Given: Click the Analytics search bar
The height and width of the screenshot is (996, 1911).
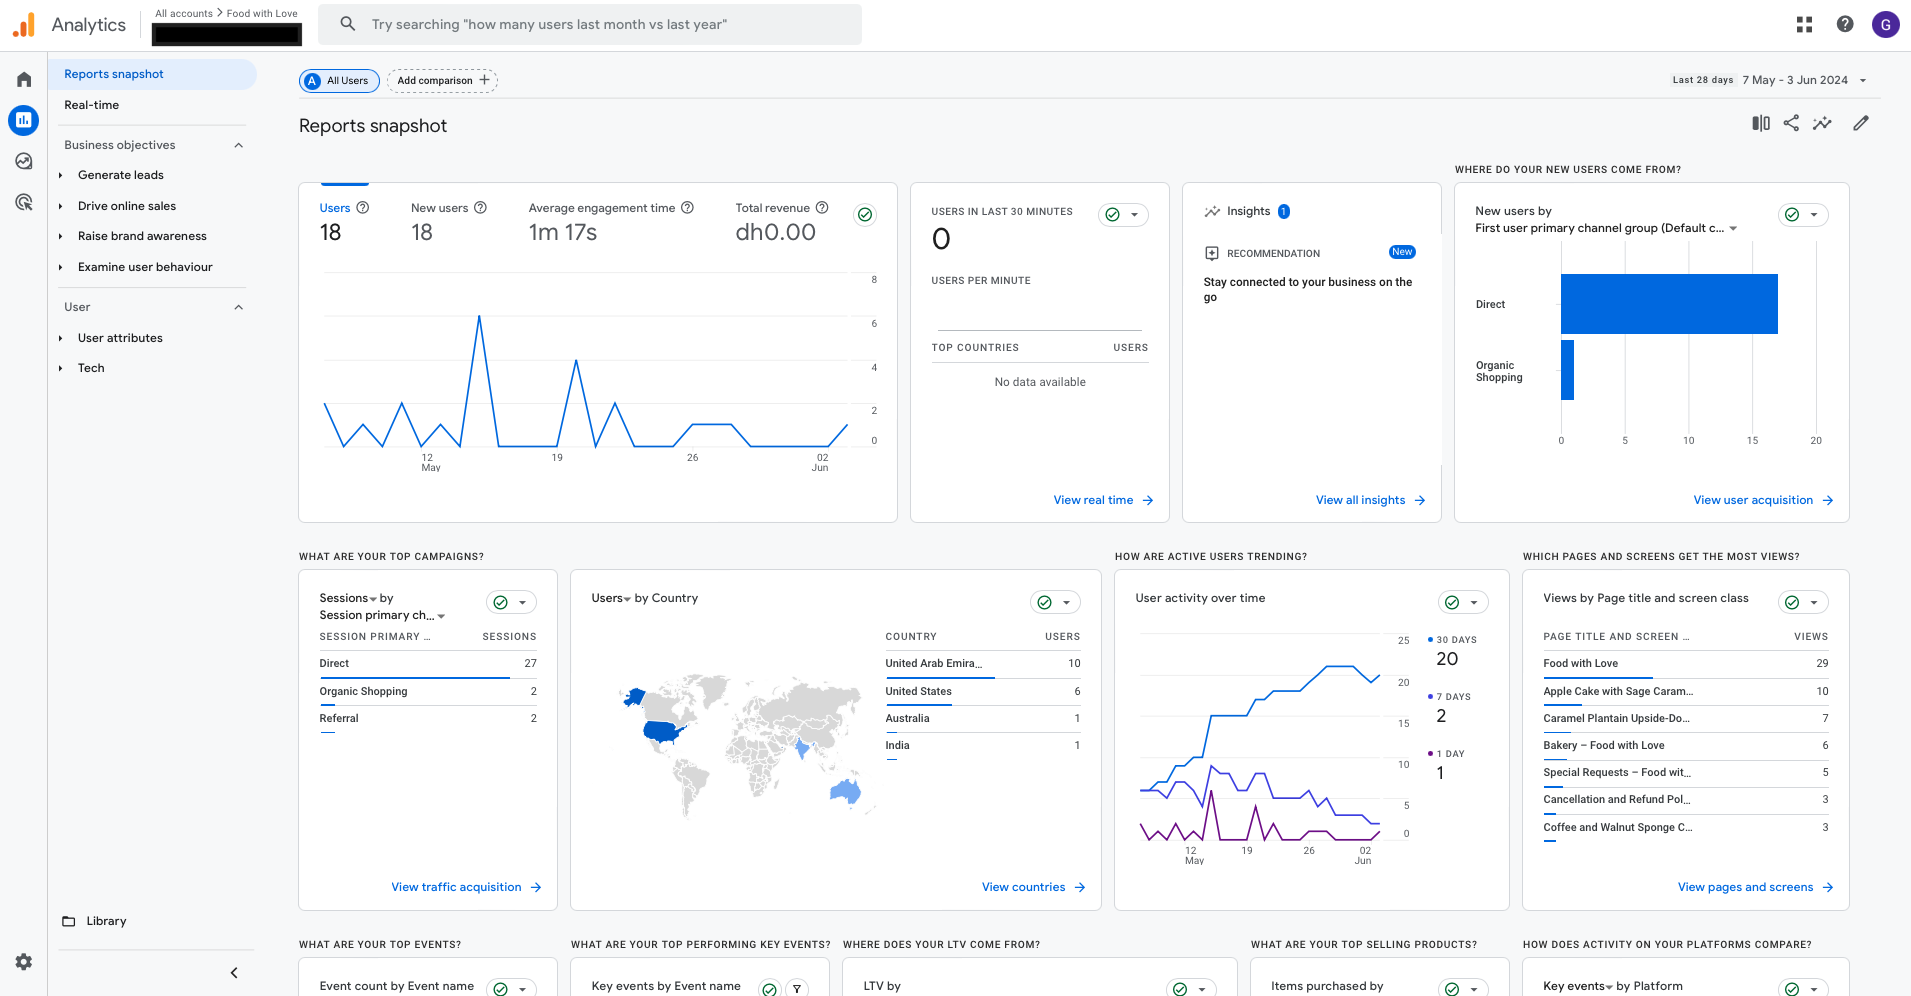Looking at the screenshot, I should (x=590, y=24).
